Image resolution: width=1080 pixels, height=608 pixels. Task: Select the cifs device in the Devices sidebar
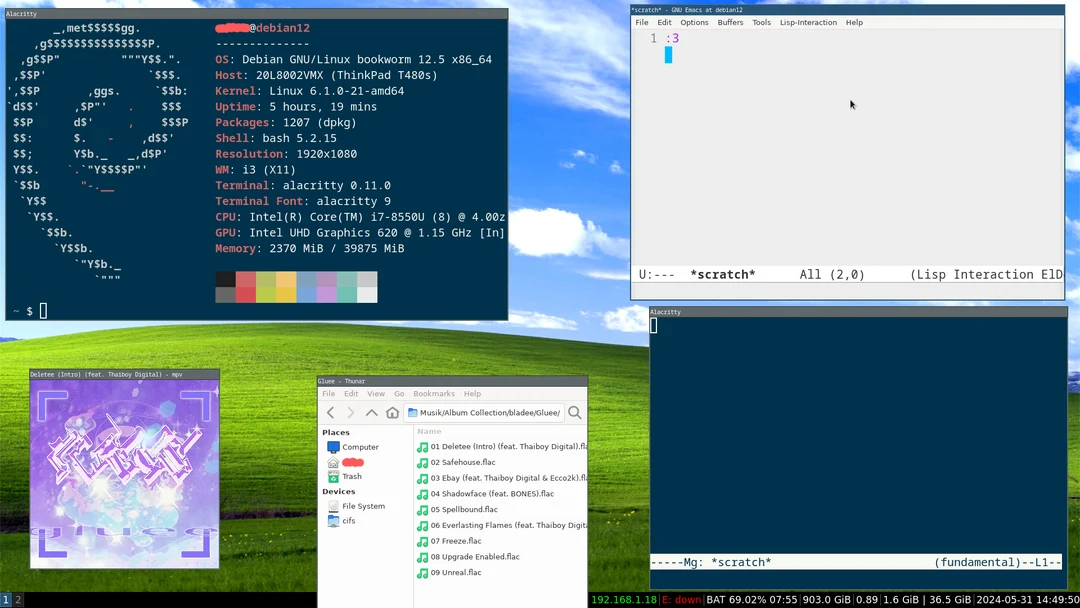[347, 521]
